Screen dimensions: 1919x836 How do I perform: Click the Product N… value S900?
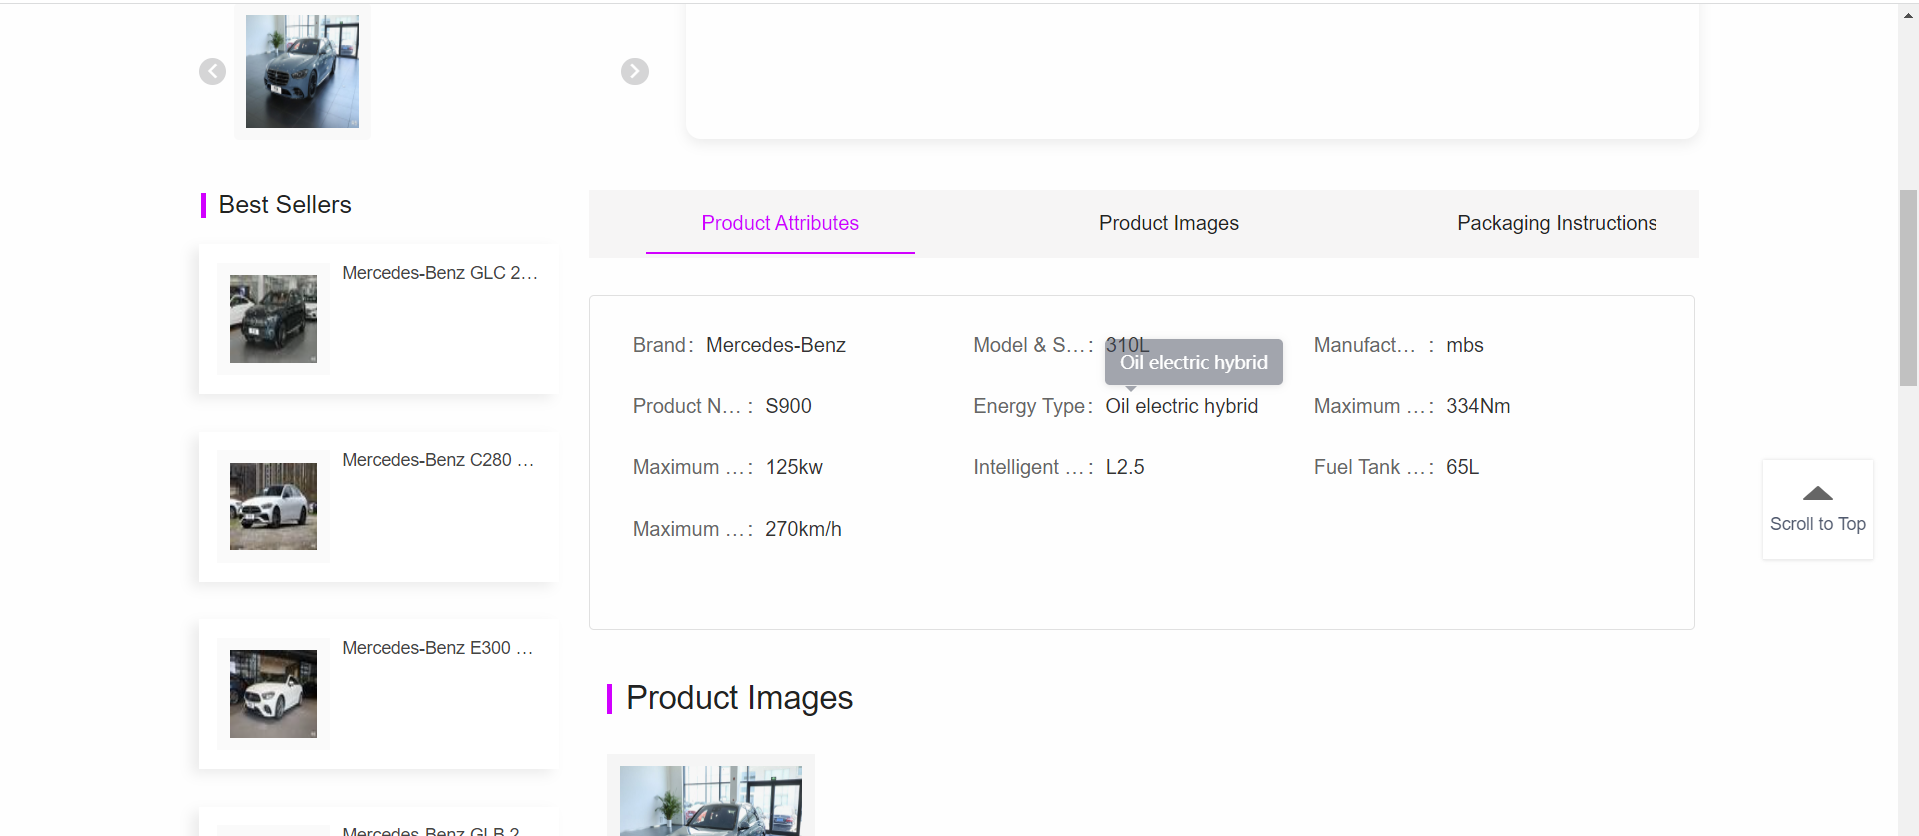(x=788, y=406)
